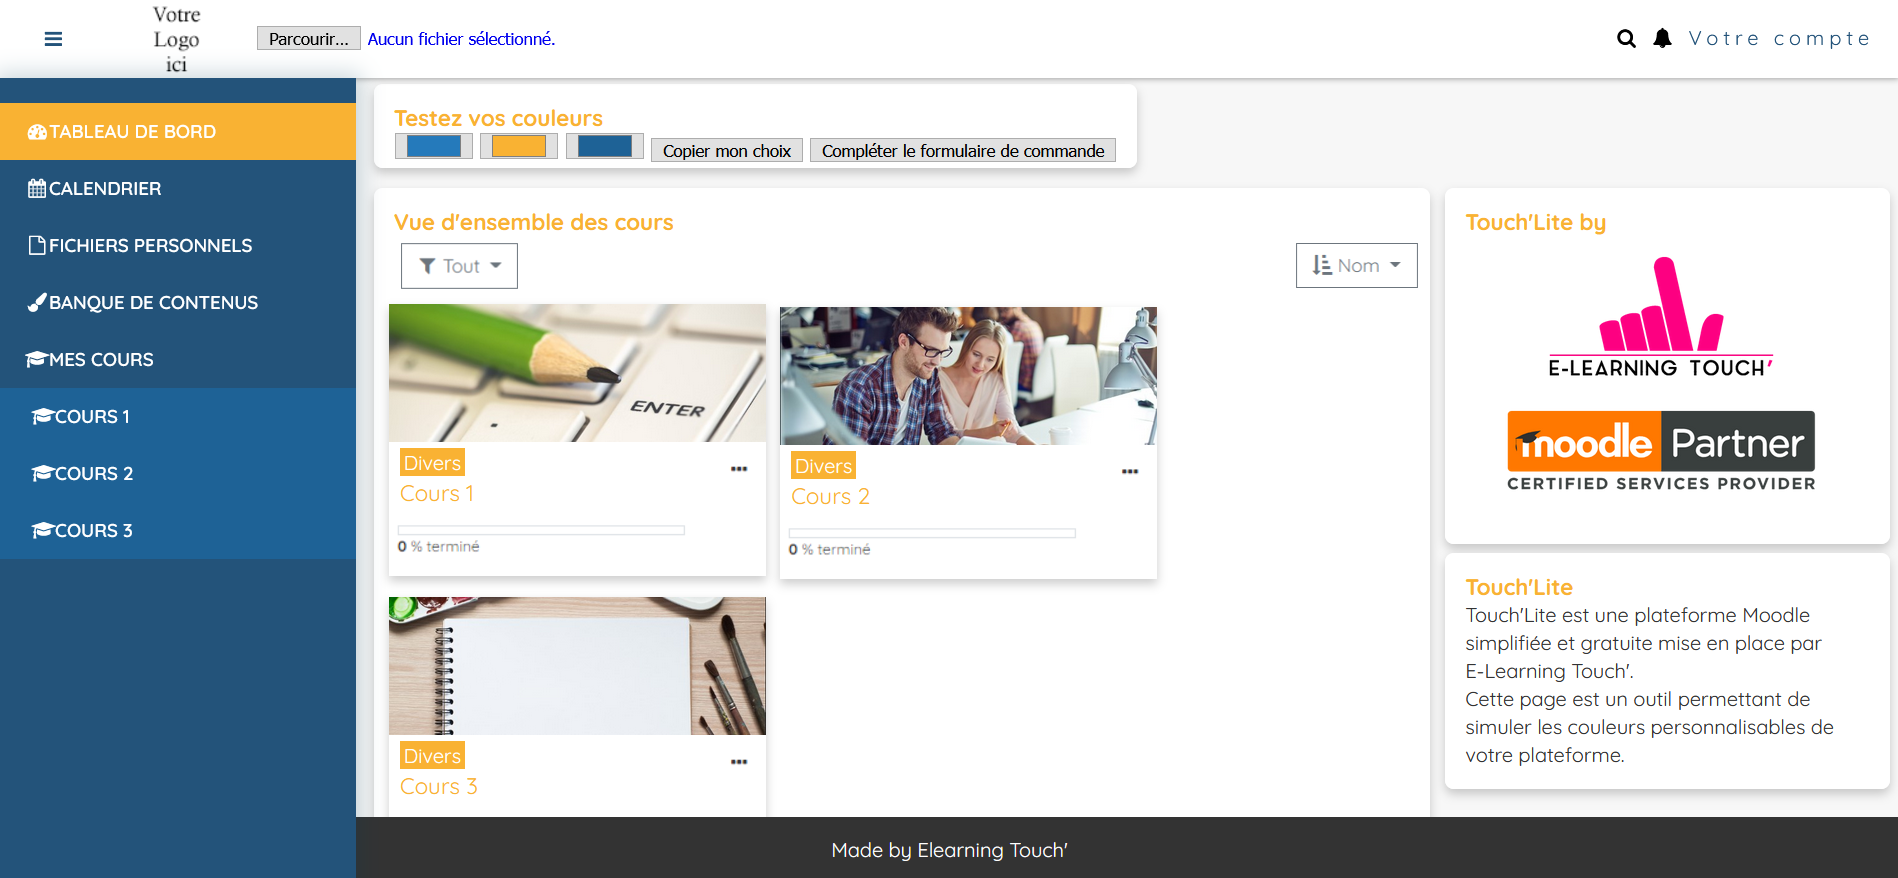The height and width of the screenshot is (878, 1898).
Task: Click the calendar icon beside Calendrier
Action: [37, 188]
